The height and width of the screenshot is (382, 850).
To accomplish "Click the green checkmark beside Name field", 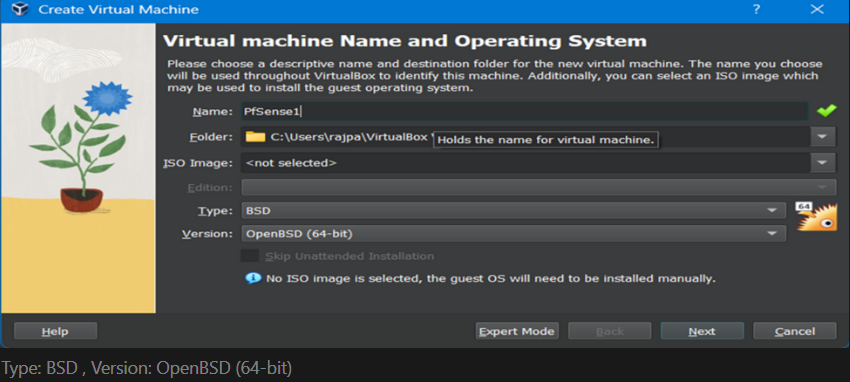I will tap(827, 111).
